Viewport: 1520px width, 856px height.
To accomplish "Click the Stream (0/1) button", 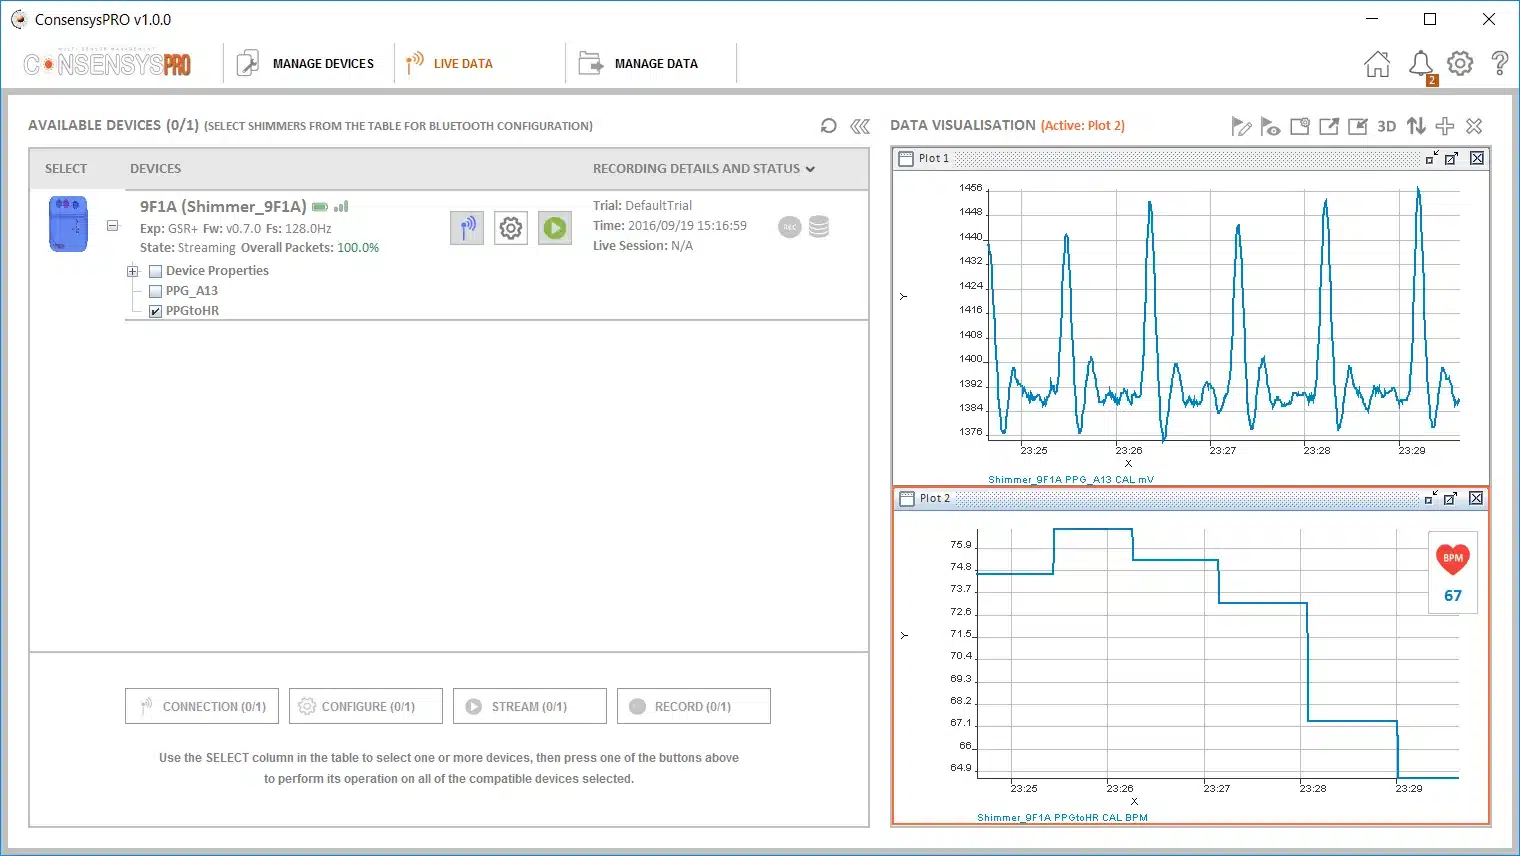I will 530,706.
